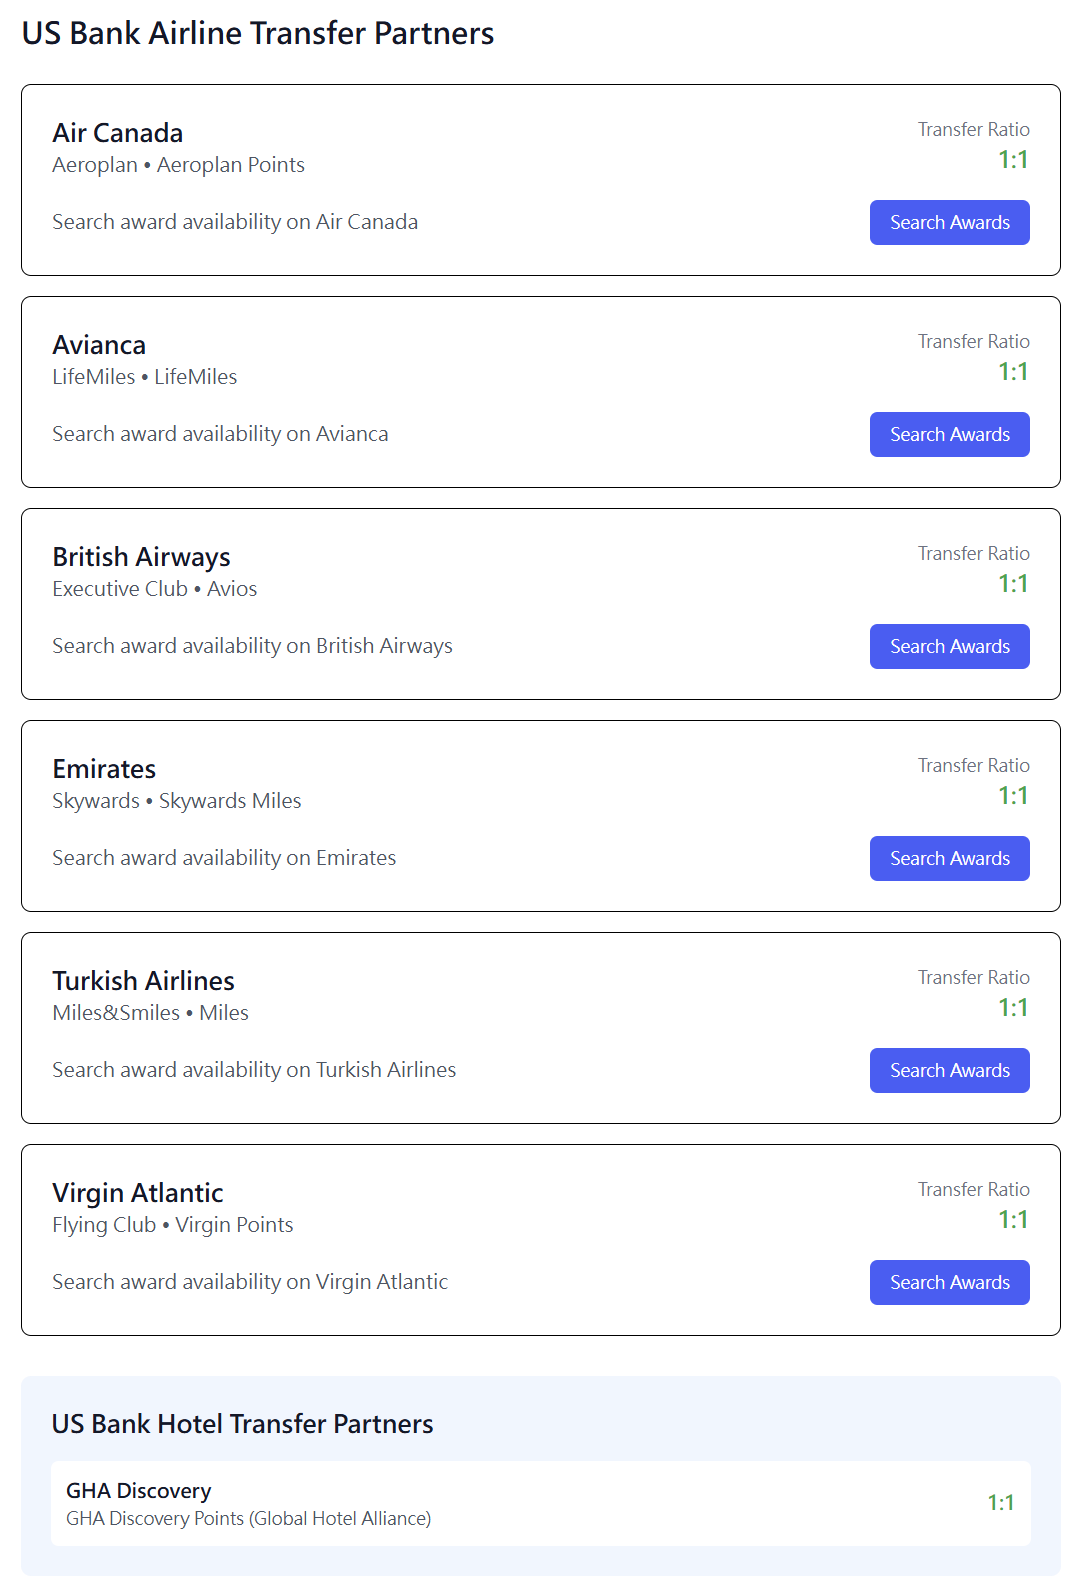Click the US Bank Airline Transfer Partners title
The height and width of the screenshot is (1593, 1087).
point(258,33)
